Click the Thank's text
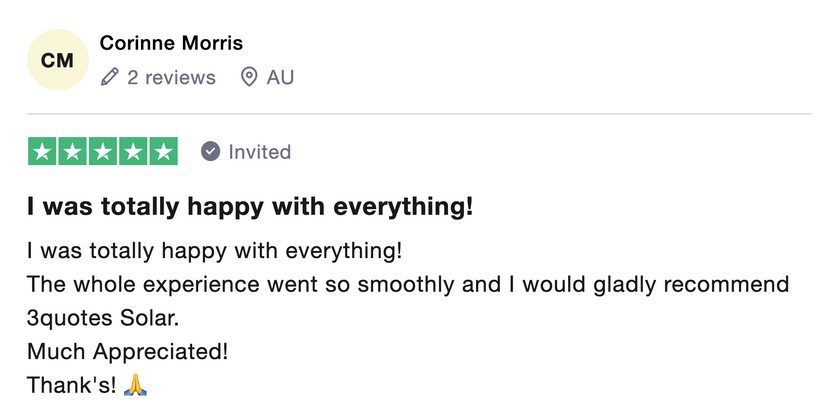This screenshot has height=404, width=840. (x=71, y=385)
